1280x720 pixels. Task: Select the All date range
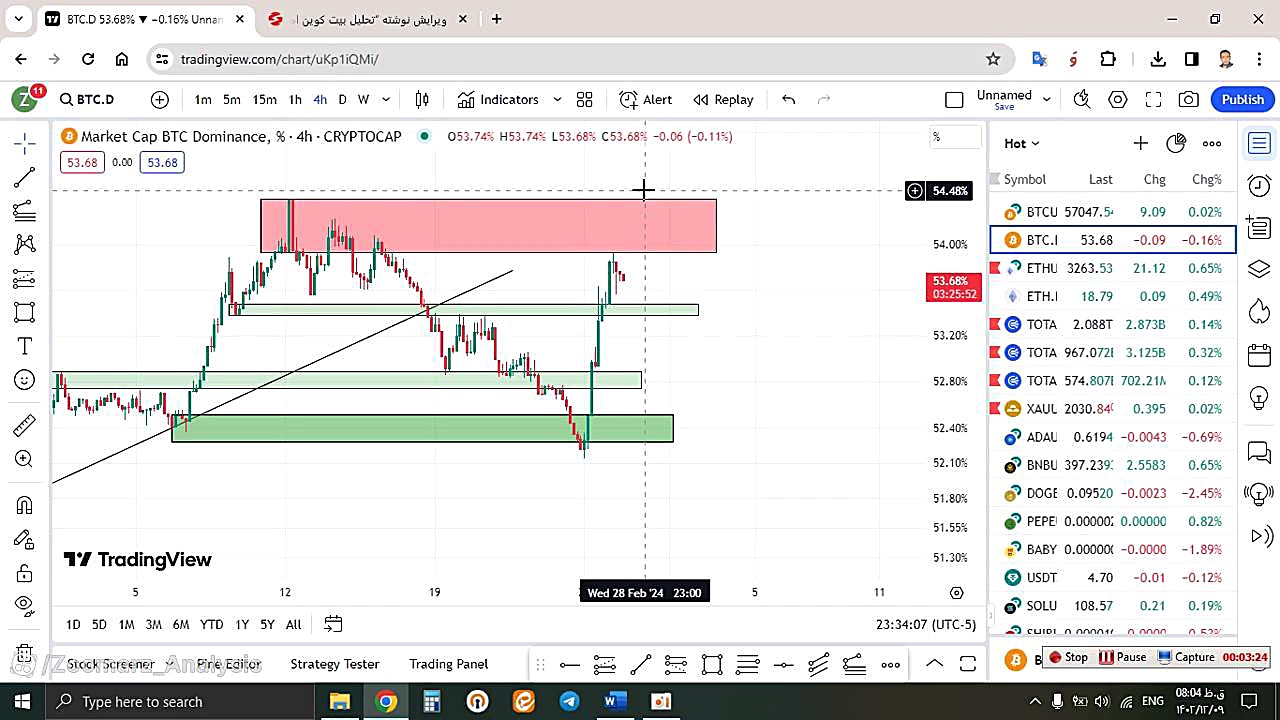pos(293,624)
